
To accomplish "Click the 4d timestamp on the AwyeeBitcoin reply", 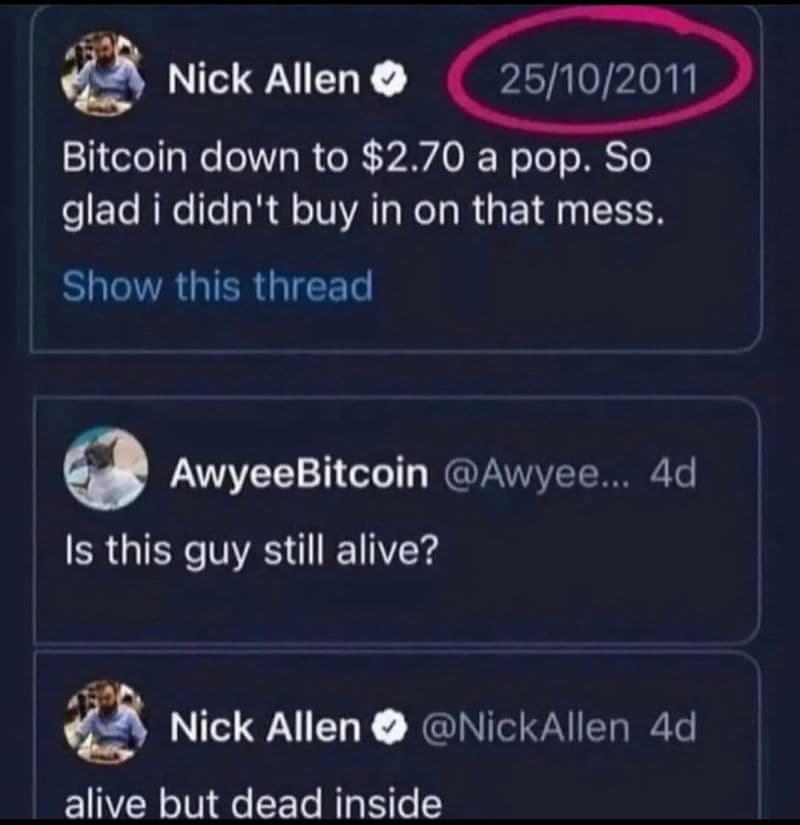I will pyautogui.click(x=673, y=473).
